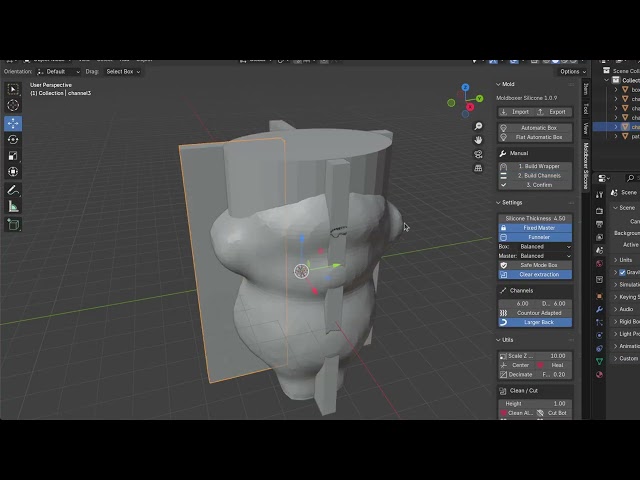Open the View Layer properties icon
The image size is (640, 480).
[599, 237]
